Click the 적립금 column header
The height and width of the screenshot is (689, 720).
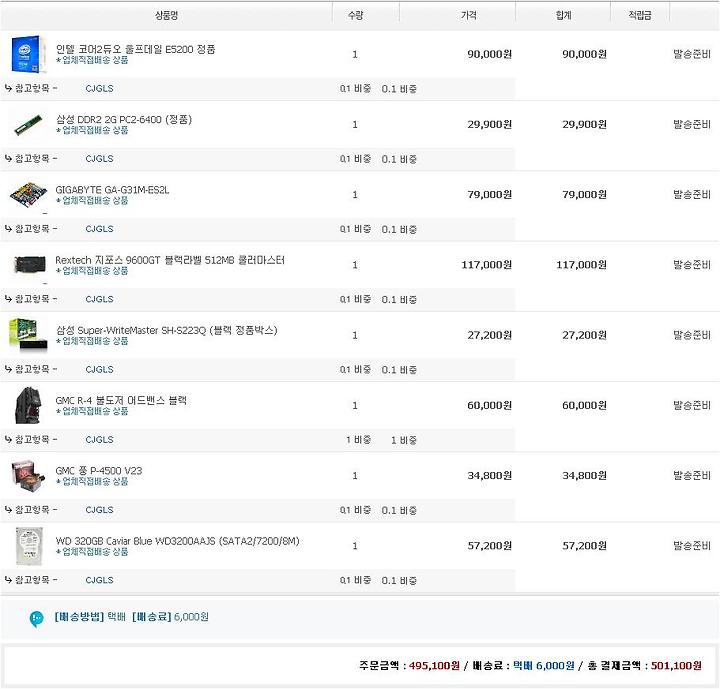(640, 16)
